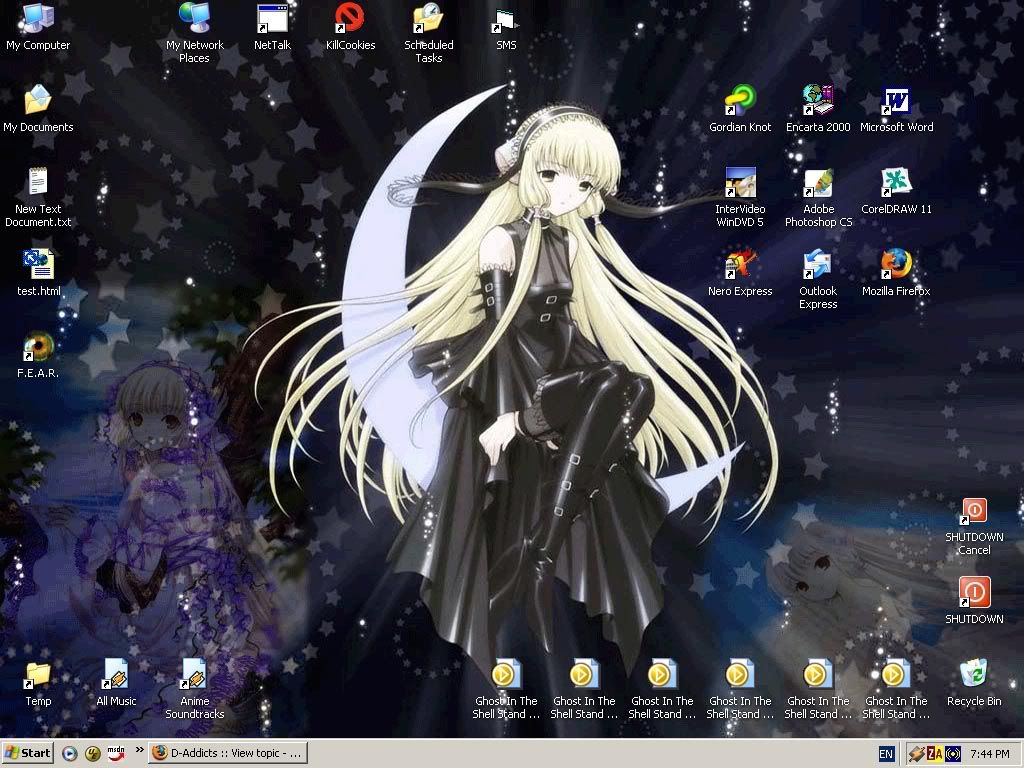This screenshot has height=768, width=1024.
Task: Open the Recycle Bin
Action: pyautogui.click(x=974, y=683)
